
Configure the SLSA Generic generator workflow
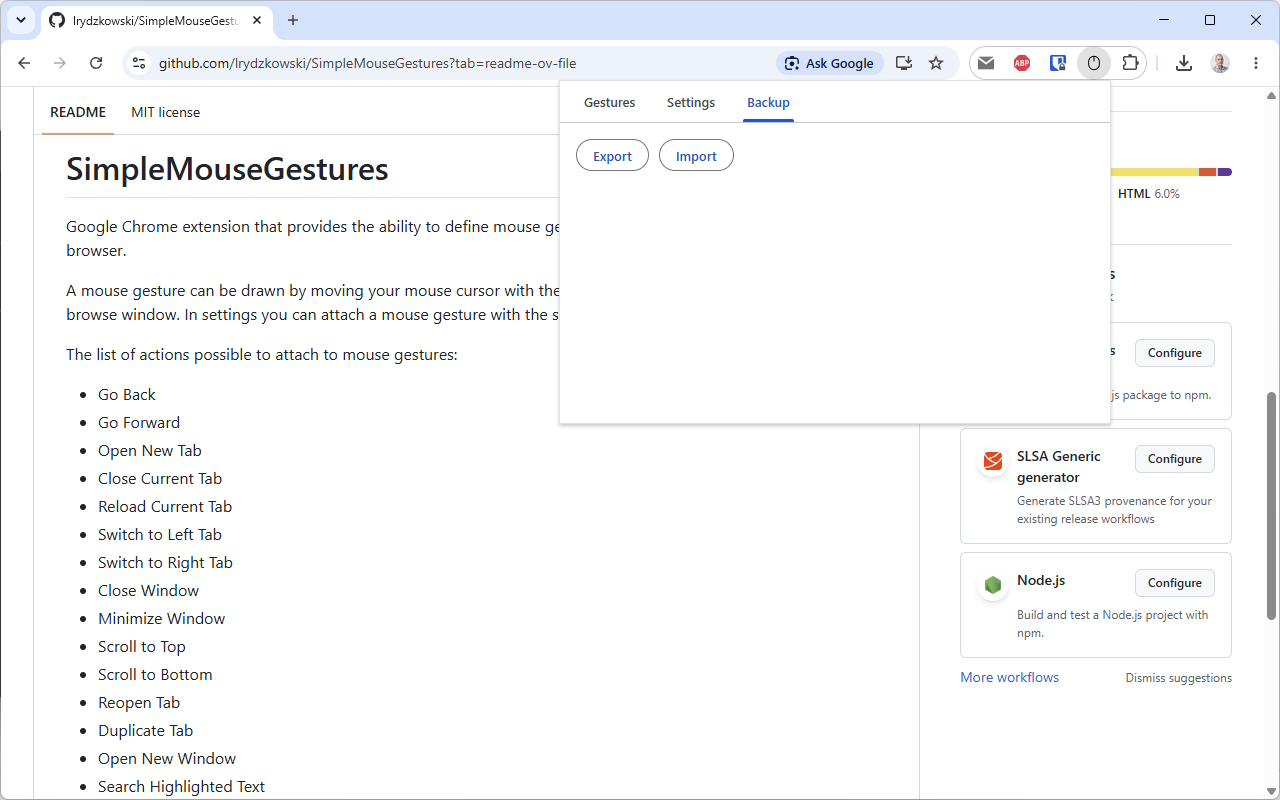click(x=1175, y=459)
